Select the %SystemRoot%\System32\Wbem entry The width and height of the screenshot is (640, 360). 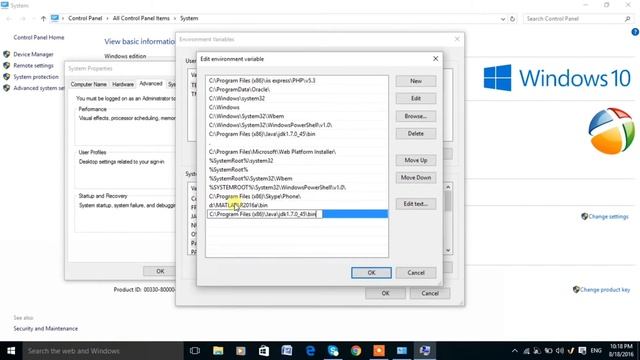tap(297, 178)
